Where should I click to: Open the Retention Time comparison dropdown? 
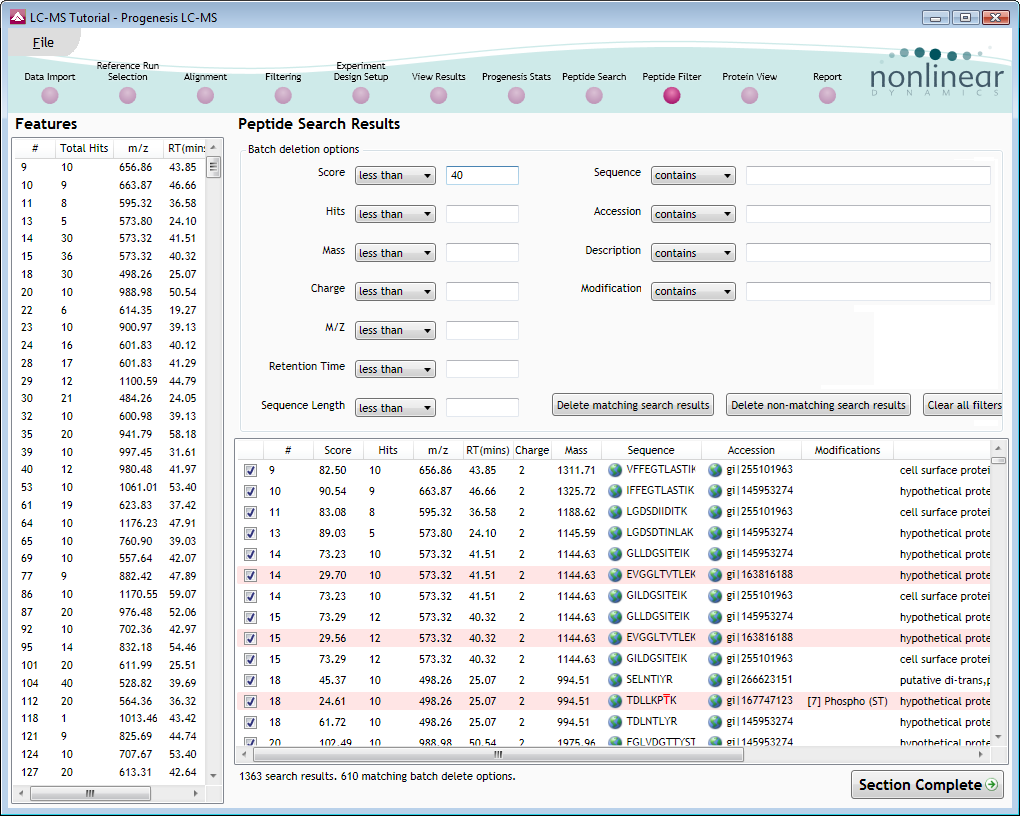coord(395,369)
